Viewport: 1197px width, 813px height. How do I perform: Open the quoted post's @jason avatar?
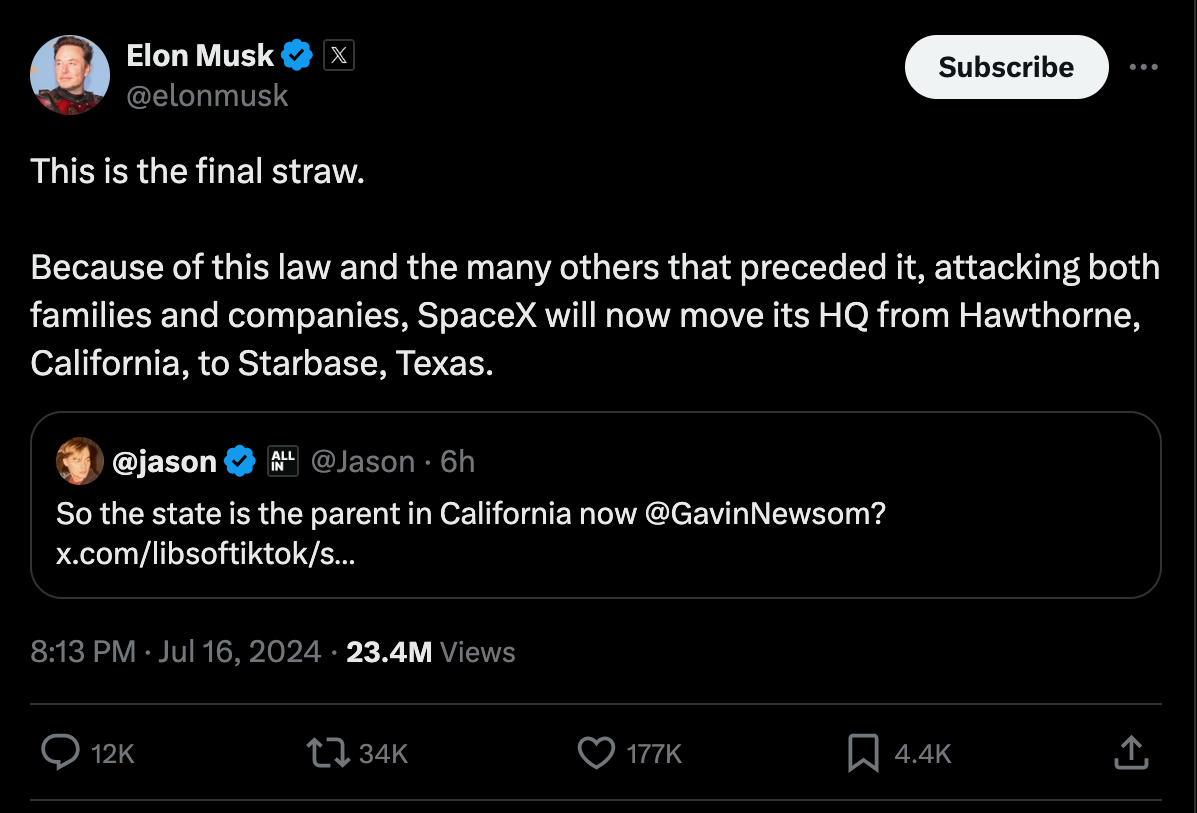click(80, 461)
